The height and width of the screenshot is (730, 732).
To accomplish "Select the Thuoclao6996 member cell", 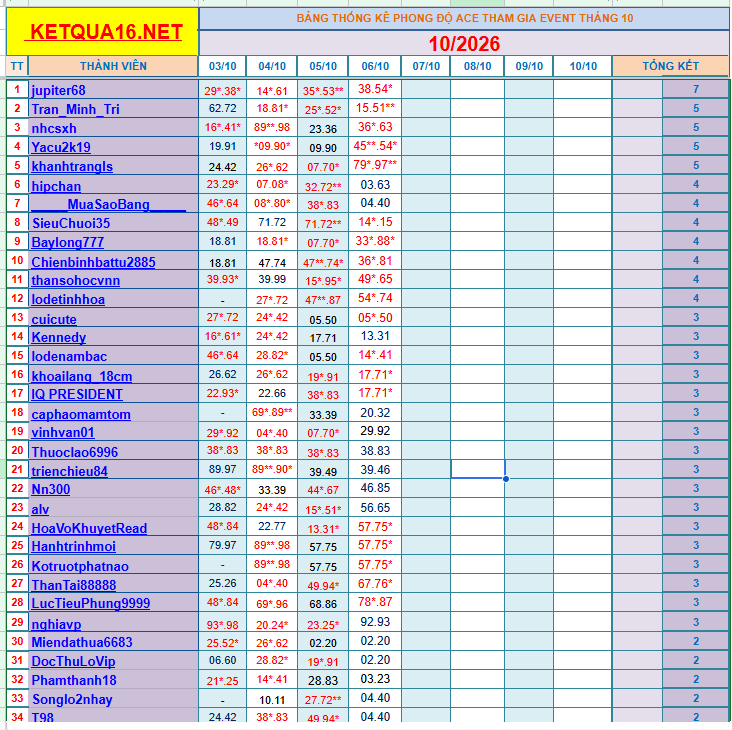I will click(x=113, y=451).
